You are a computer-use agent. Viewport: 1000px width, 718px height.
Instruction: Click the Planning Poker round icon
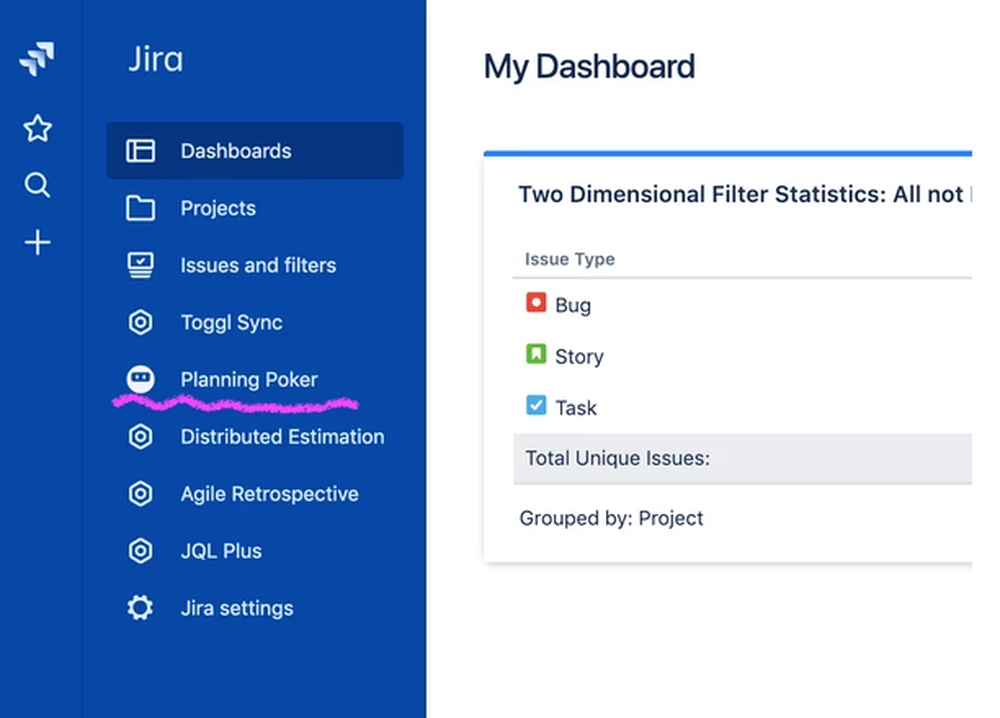pos(140,379)
